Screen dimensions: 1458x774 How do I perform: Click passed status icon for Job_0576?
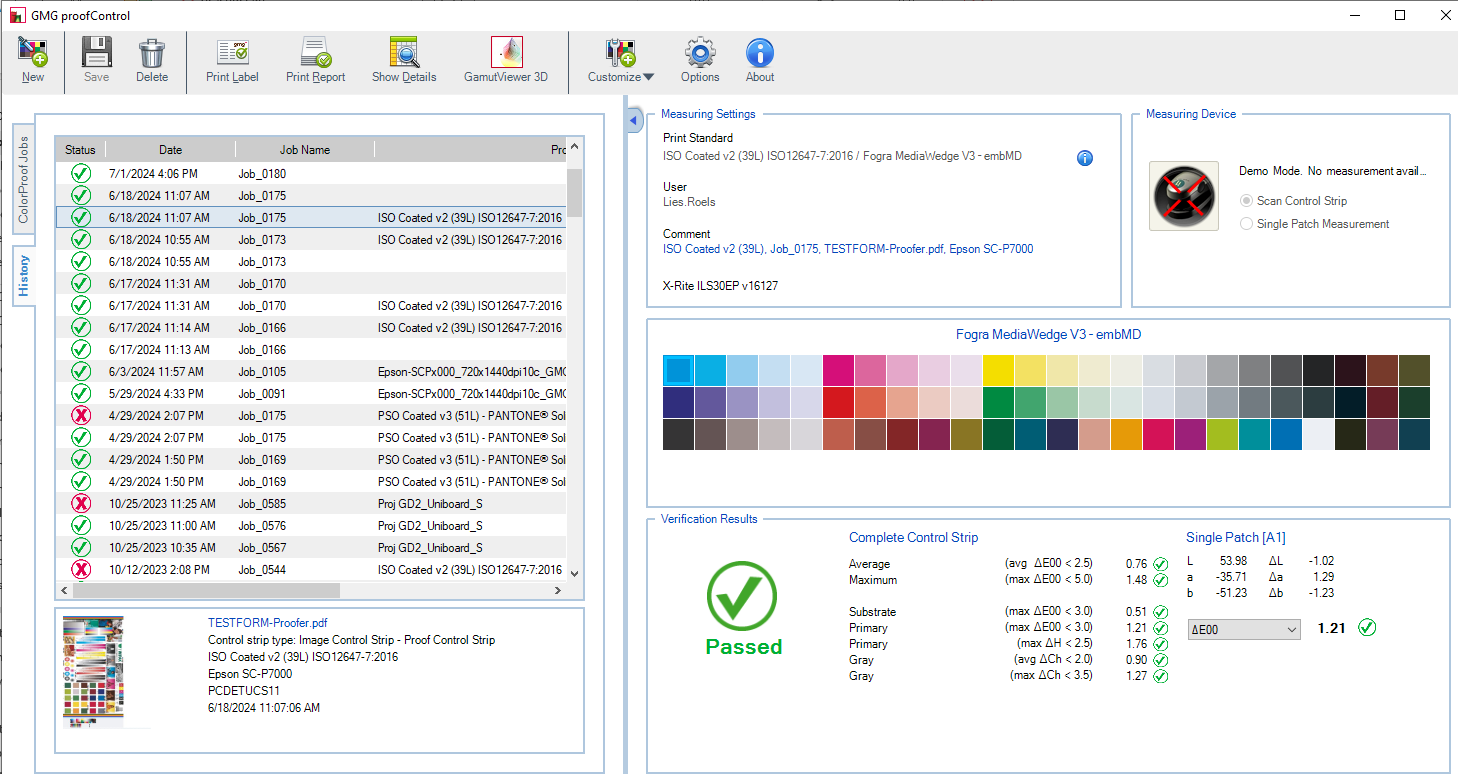coord(81,526)
